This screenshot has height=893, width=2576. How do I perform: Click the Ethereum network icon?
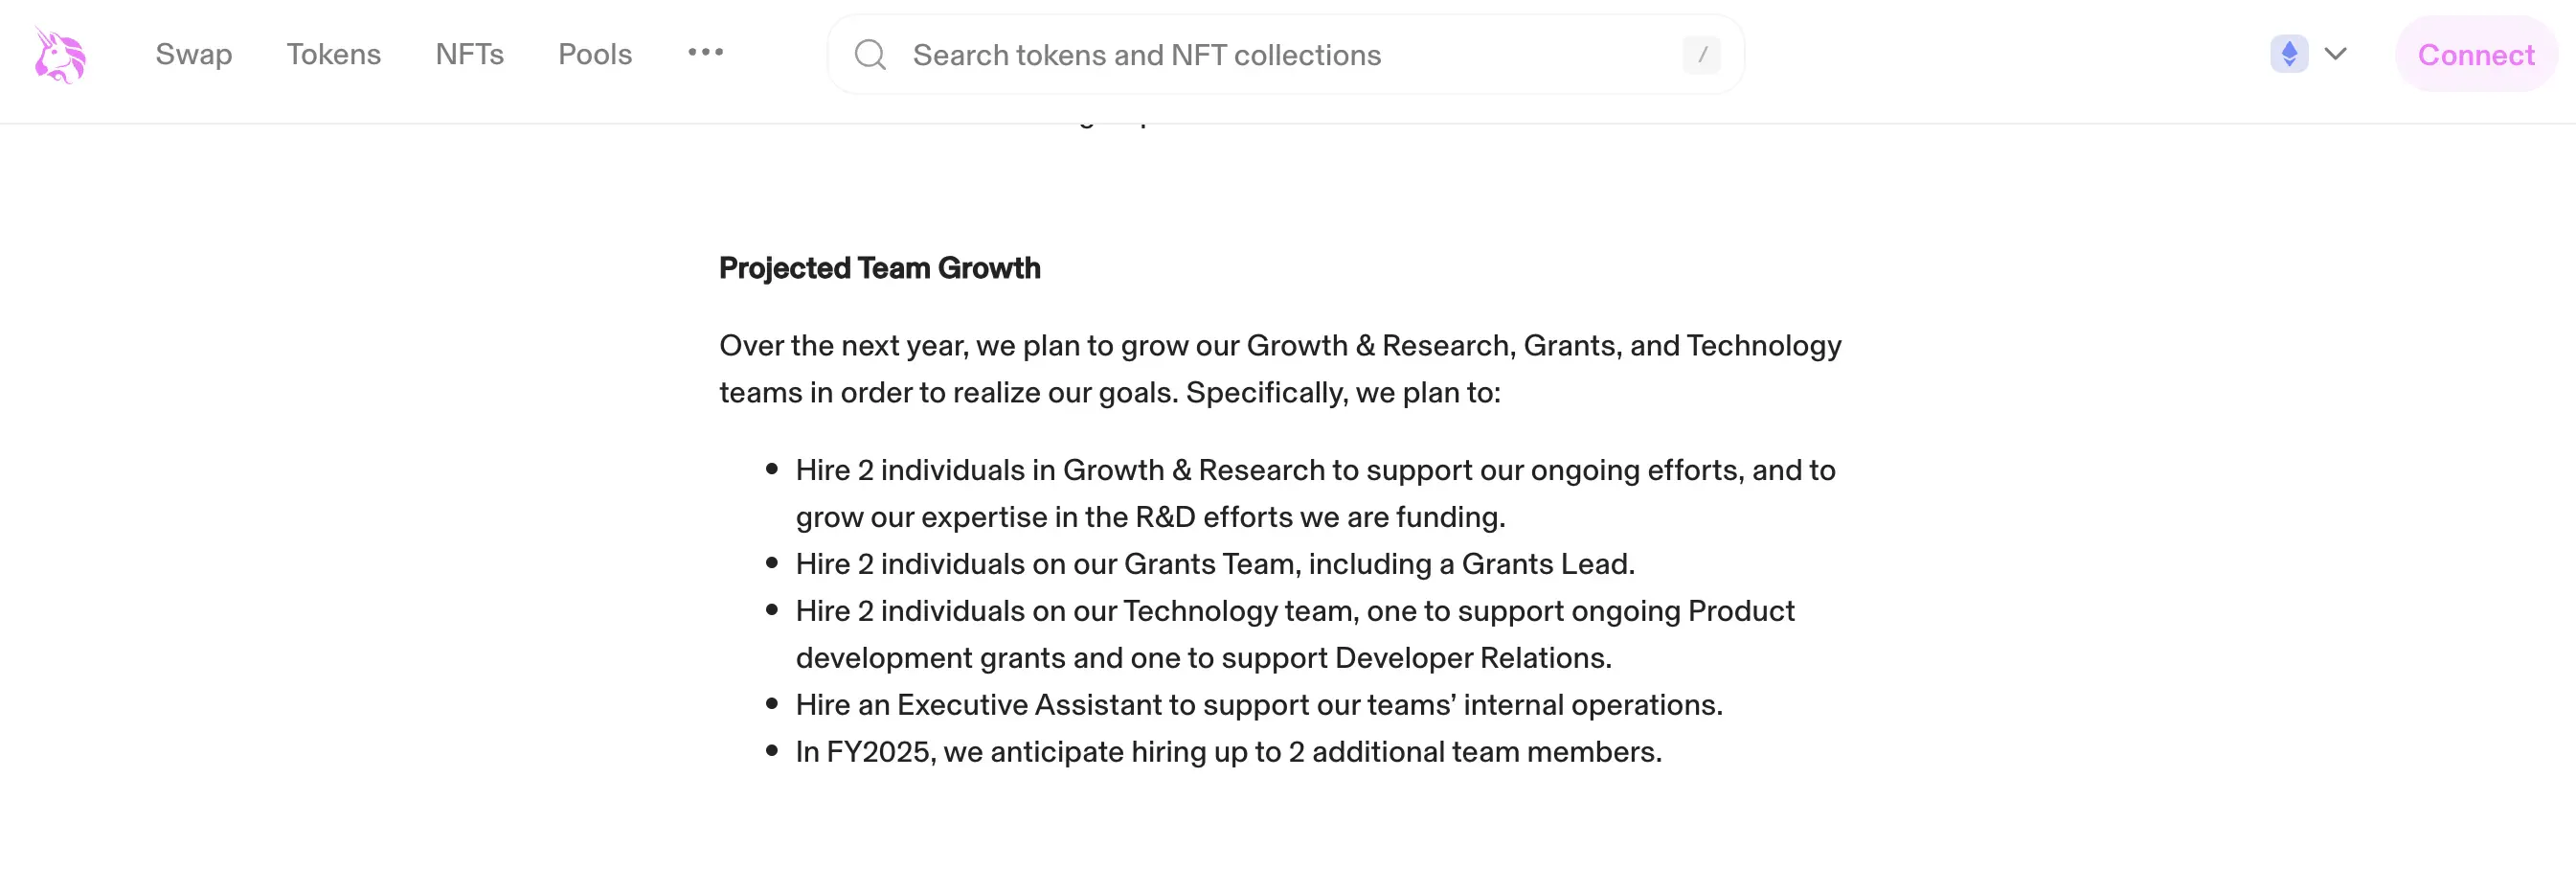coord(2288,54)
